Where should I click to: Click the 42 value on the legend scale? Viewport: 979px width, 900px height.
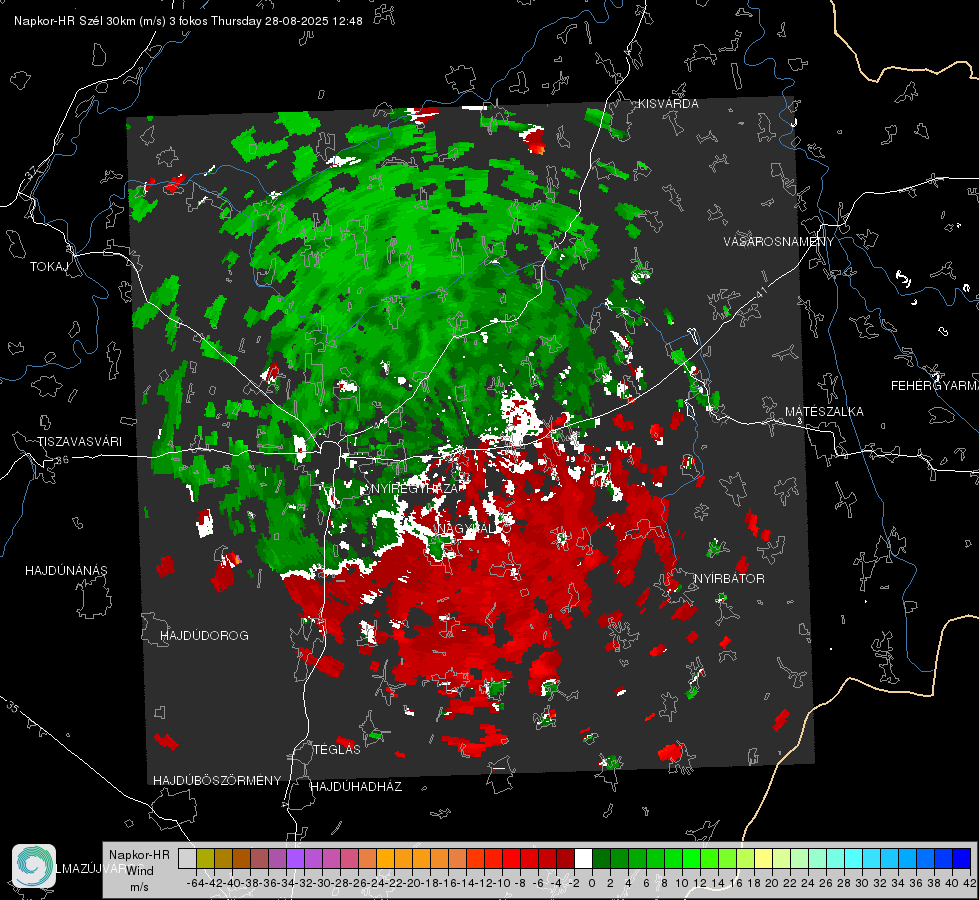pyautogui.click(x=970, y=883)
